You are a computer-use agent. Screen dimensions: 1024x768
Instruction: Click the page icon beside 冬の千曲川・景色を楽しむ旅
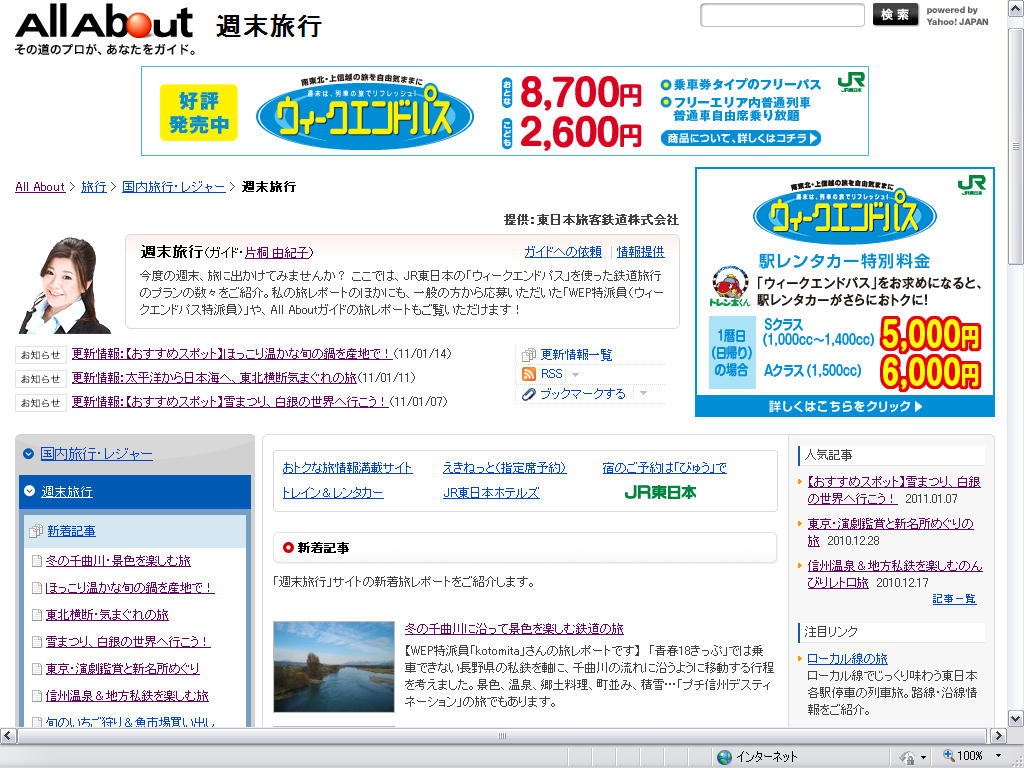click(37, 561)
